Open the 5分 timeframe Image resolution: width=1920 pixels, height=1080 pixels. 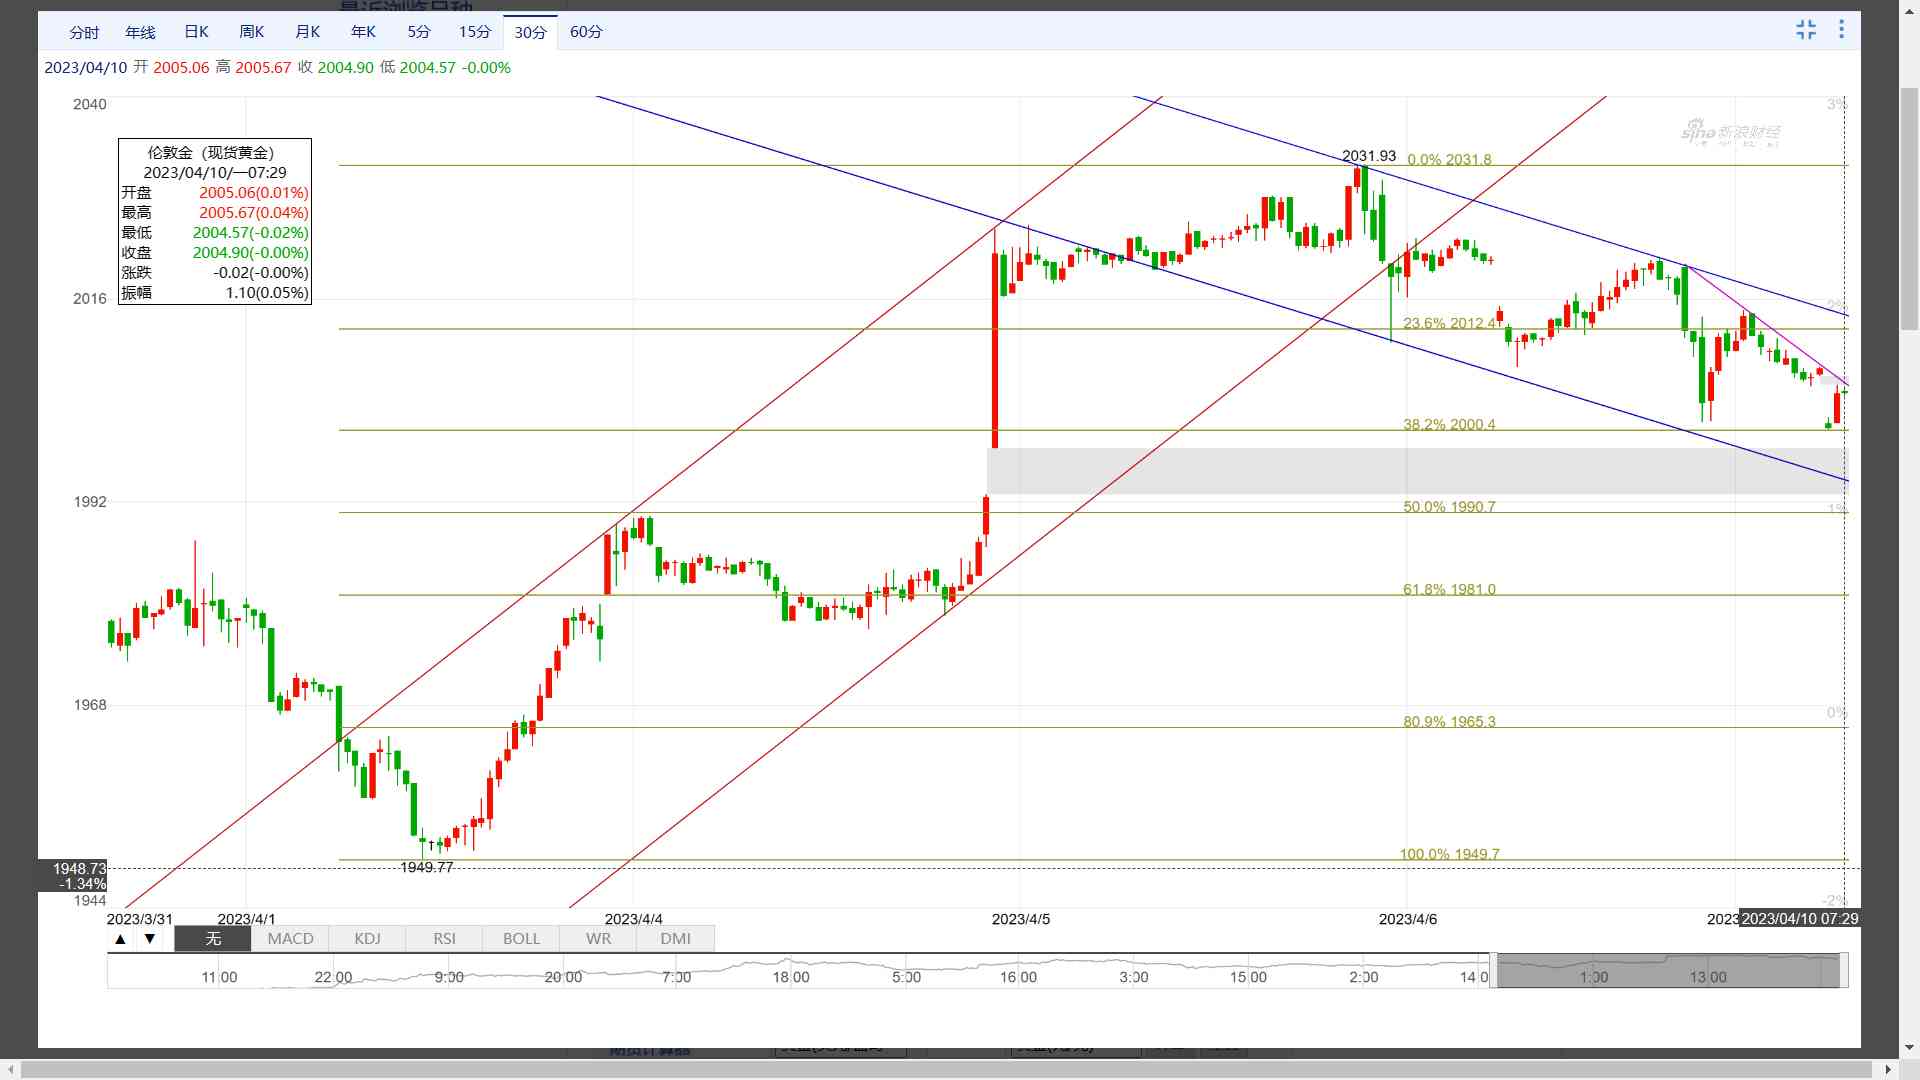[x=418, y=32]
